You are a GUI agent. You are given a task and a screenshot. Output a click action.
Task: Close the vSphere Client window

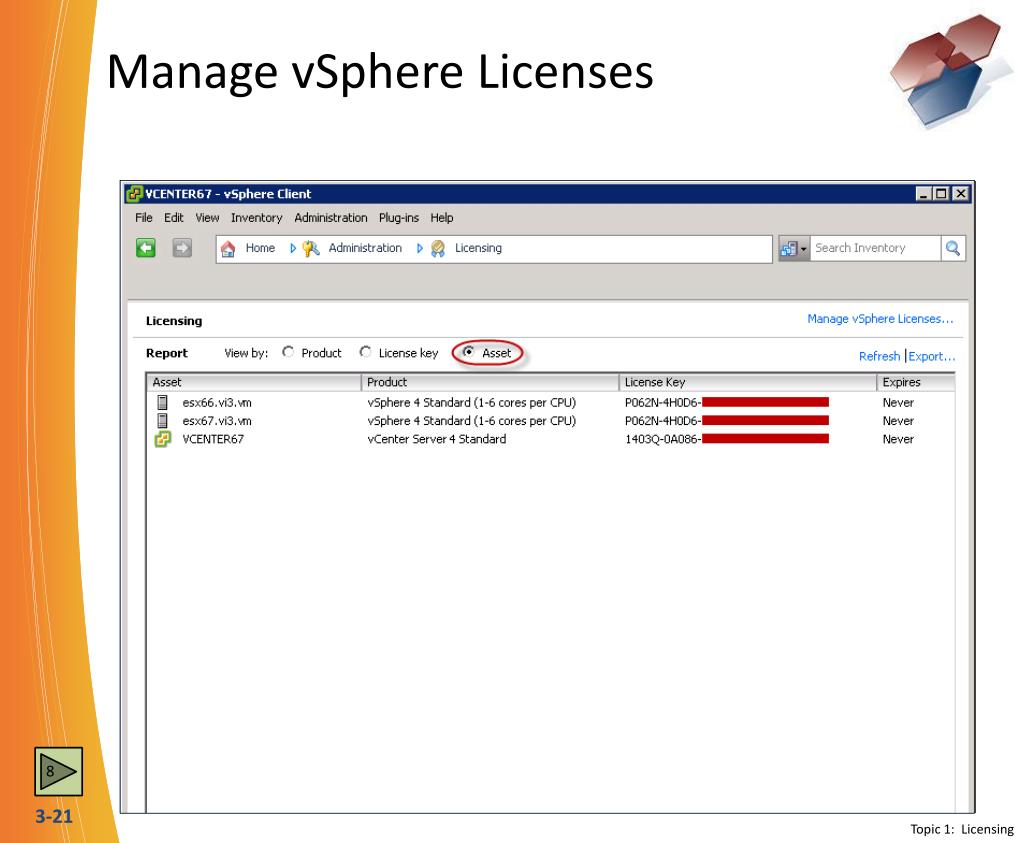point(961,194)
